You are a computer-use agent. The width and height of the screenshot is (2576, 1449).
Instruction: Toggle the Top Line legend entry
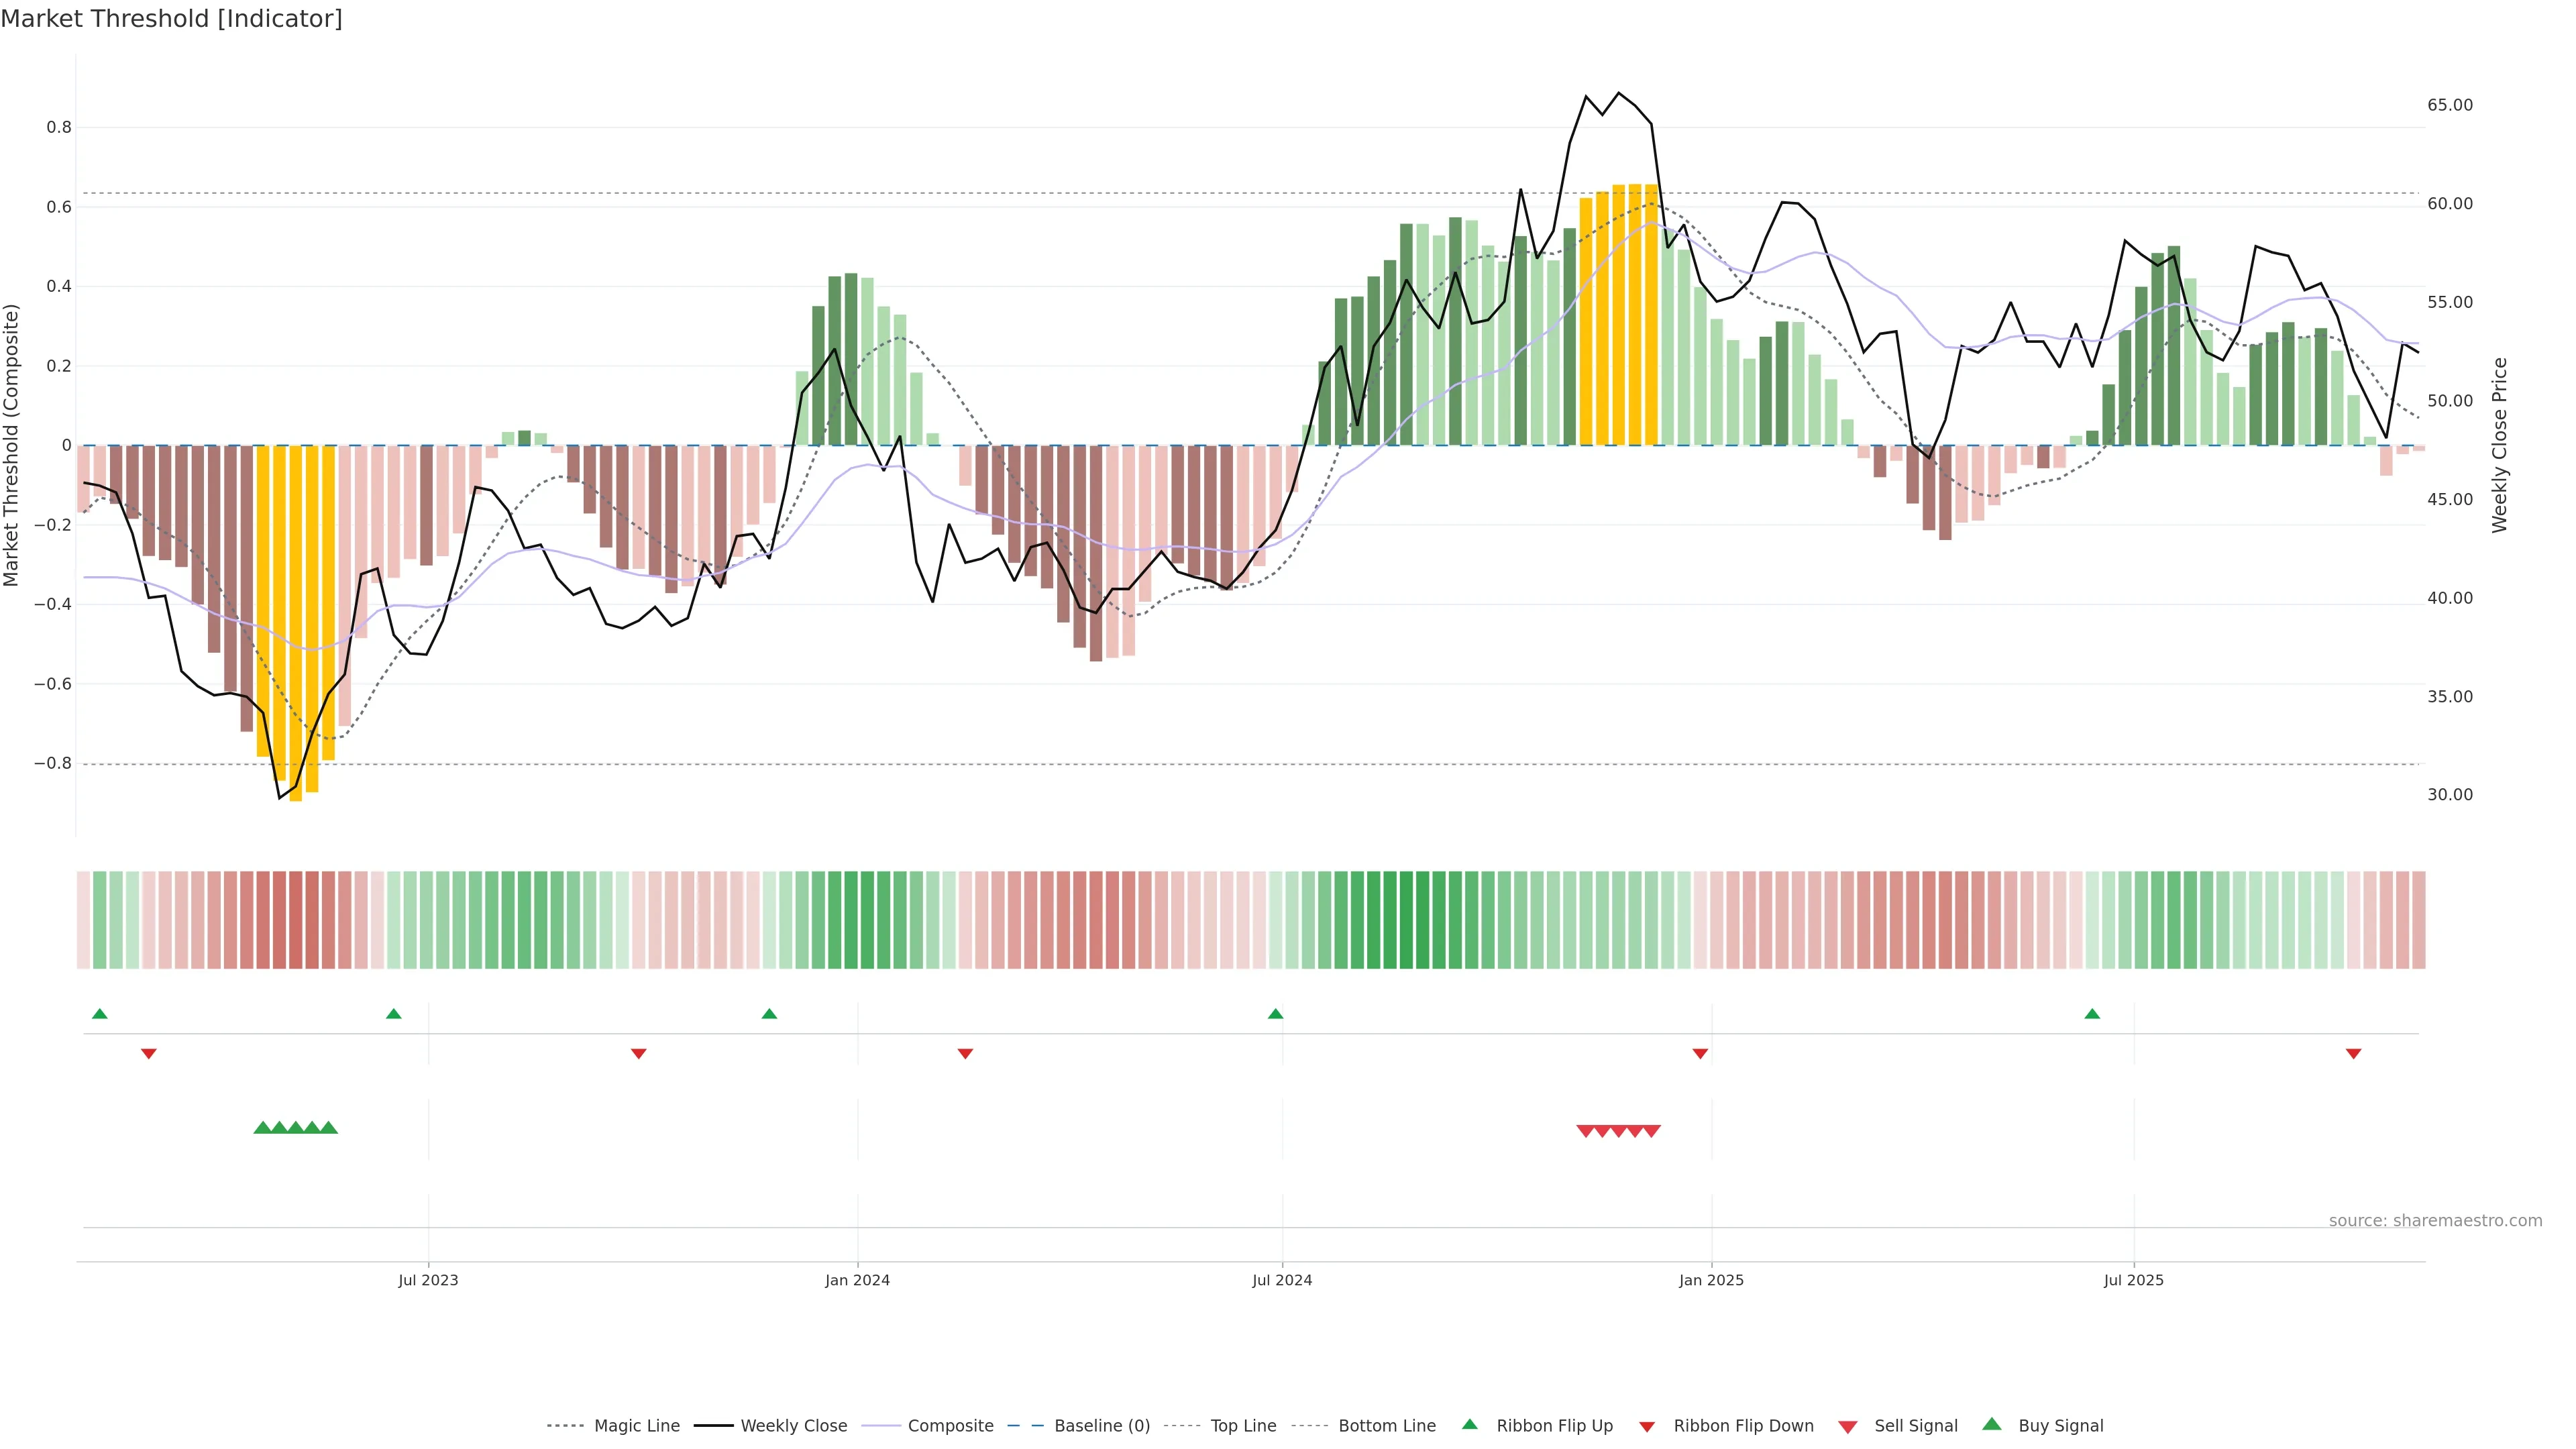1243,1426
